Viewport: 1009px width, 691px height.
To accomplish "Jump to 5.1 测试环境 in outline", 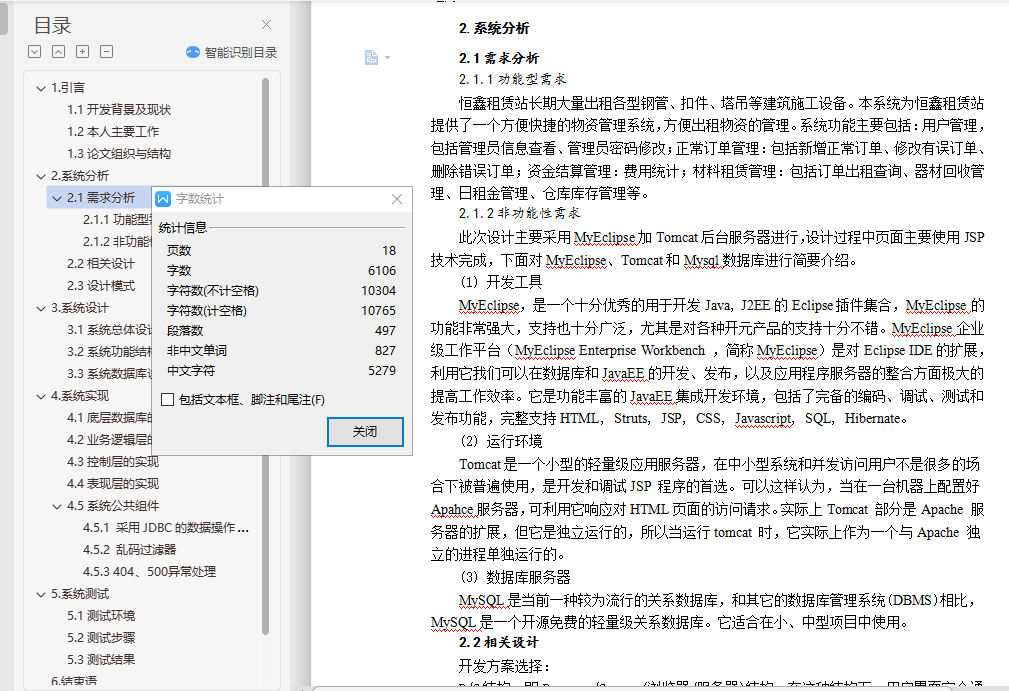I will click(x=101, y=616).
